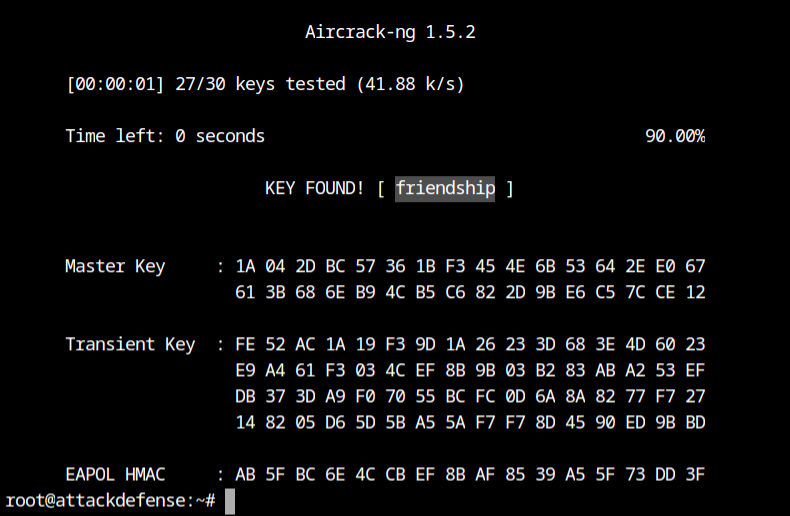Click the "Transient Key" label
Screen dimensions: 790x516
coord(130,344)
